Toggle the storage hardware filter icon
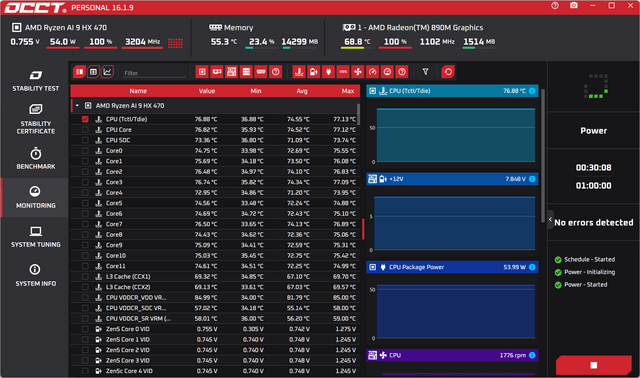 (x=246, y=72)
